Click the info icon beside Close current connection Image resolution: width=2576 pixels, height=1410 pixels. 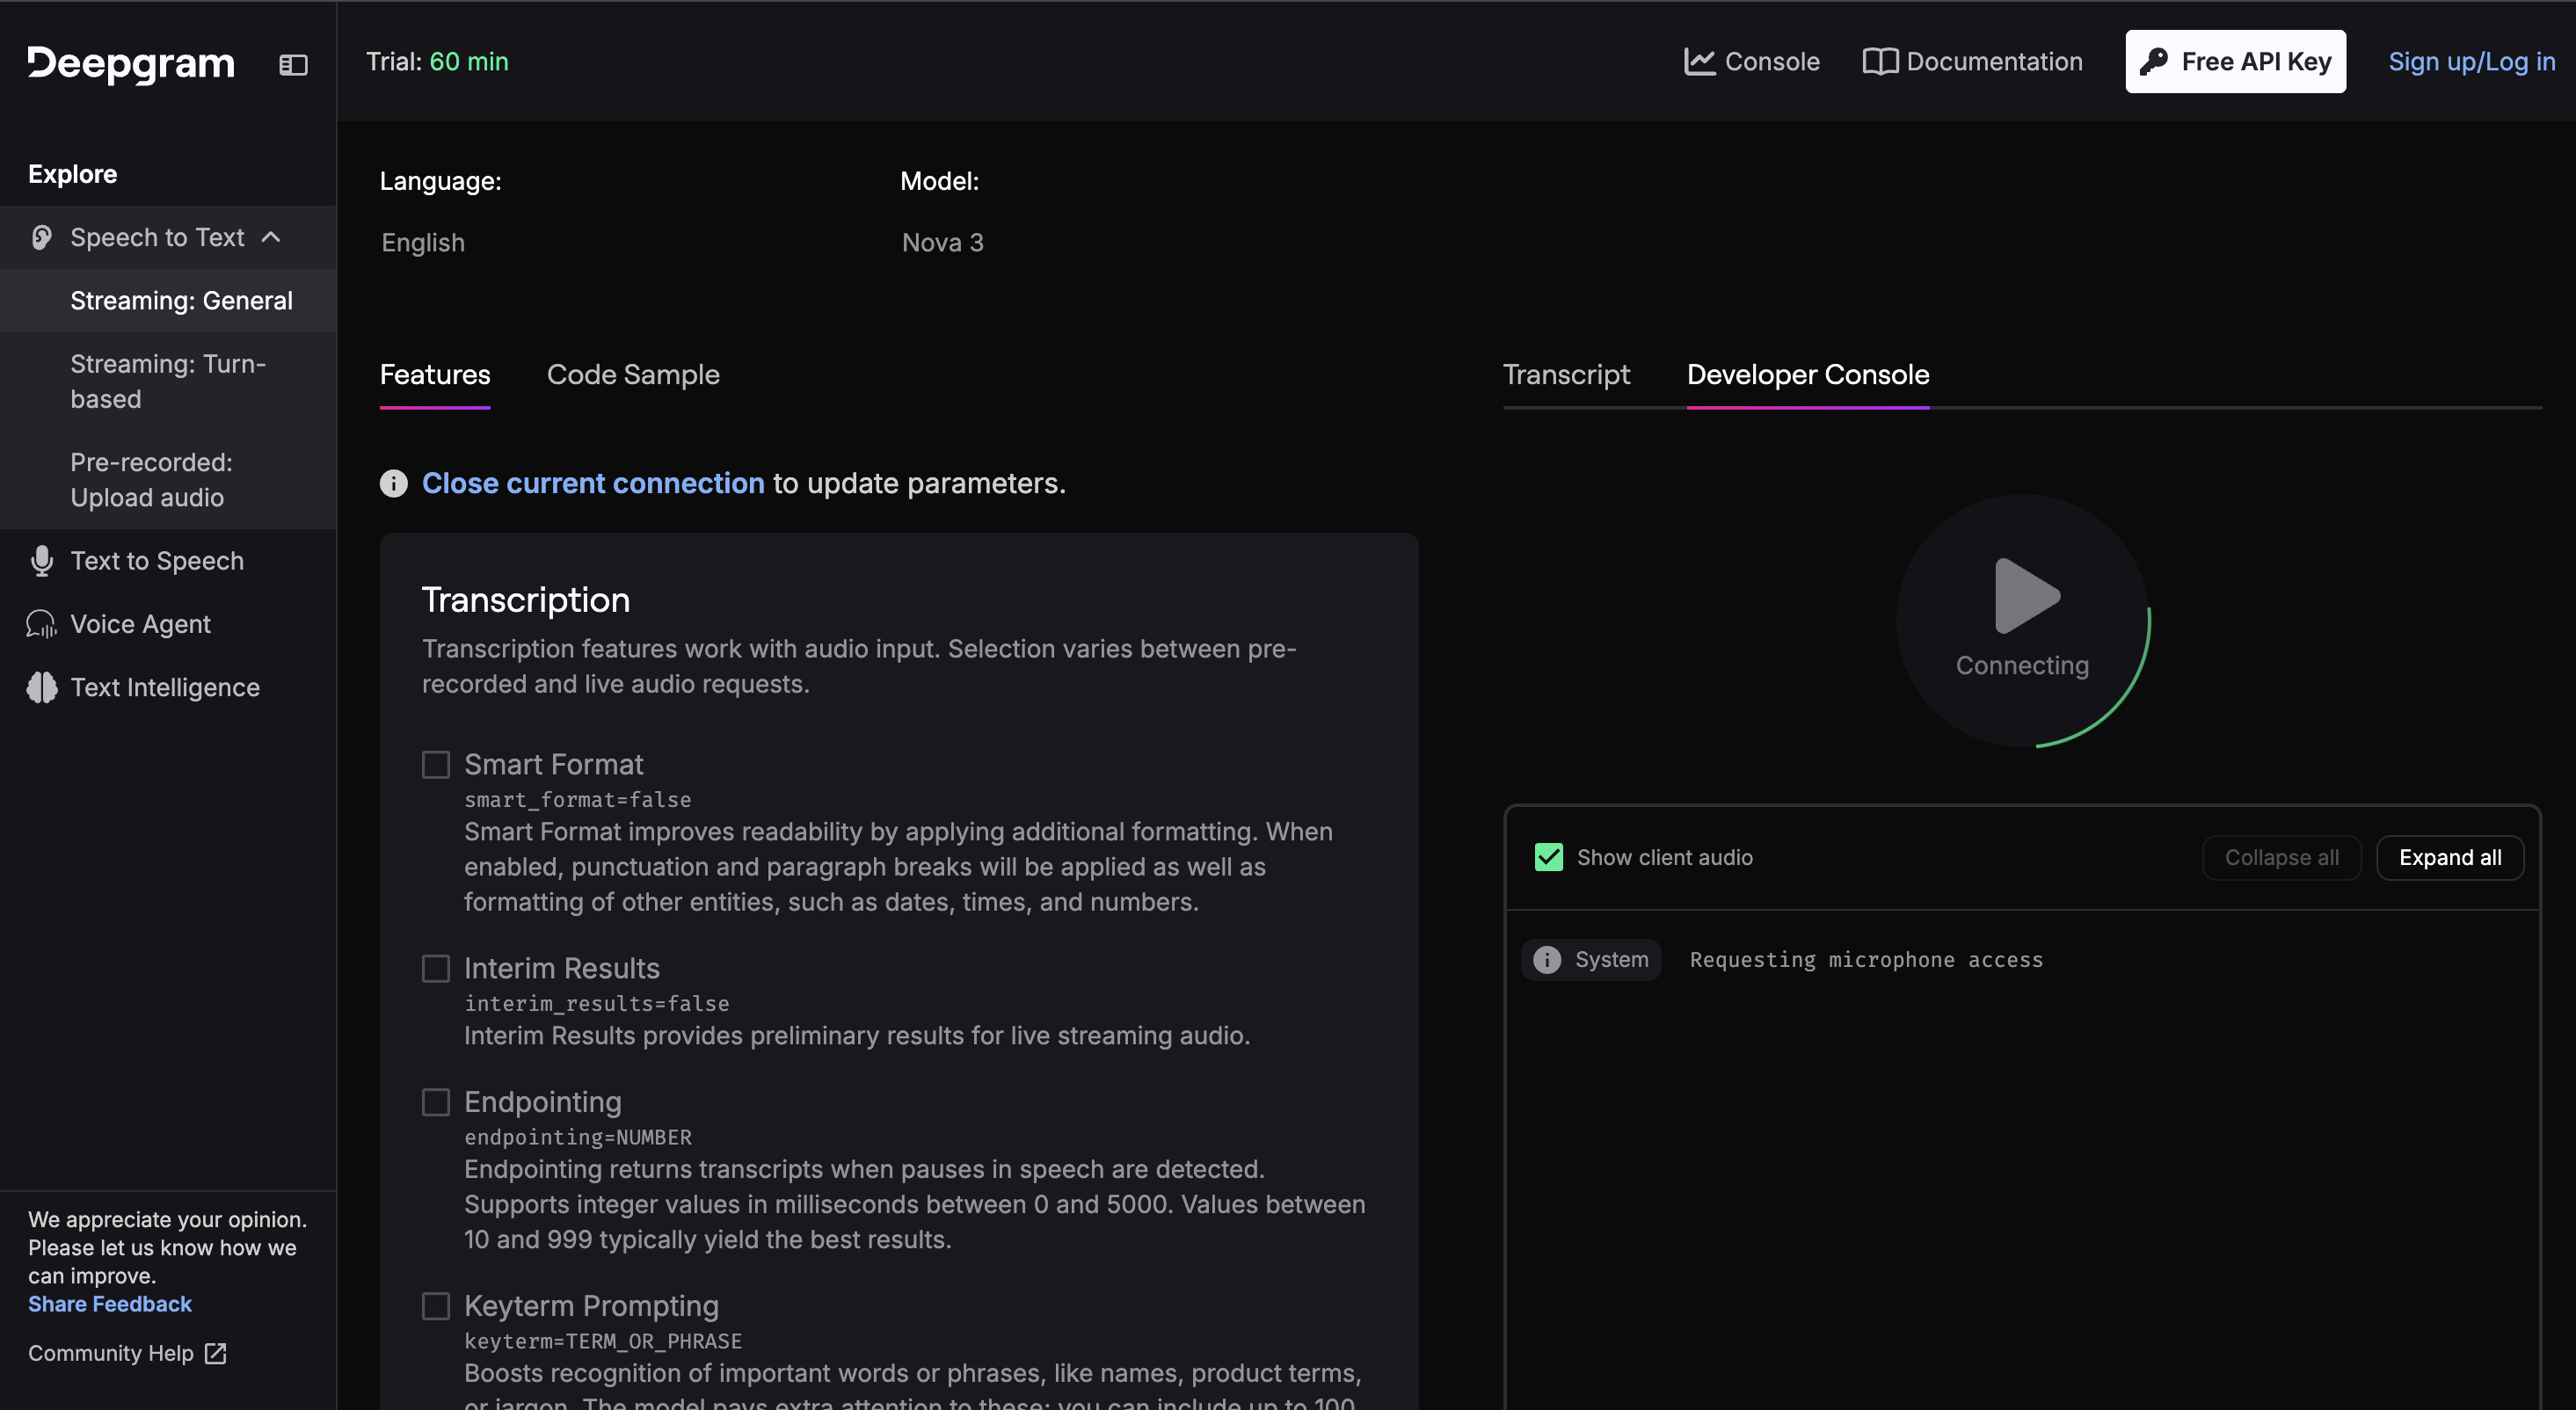point(394,484)
